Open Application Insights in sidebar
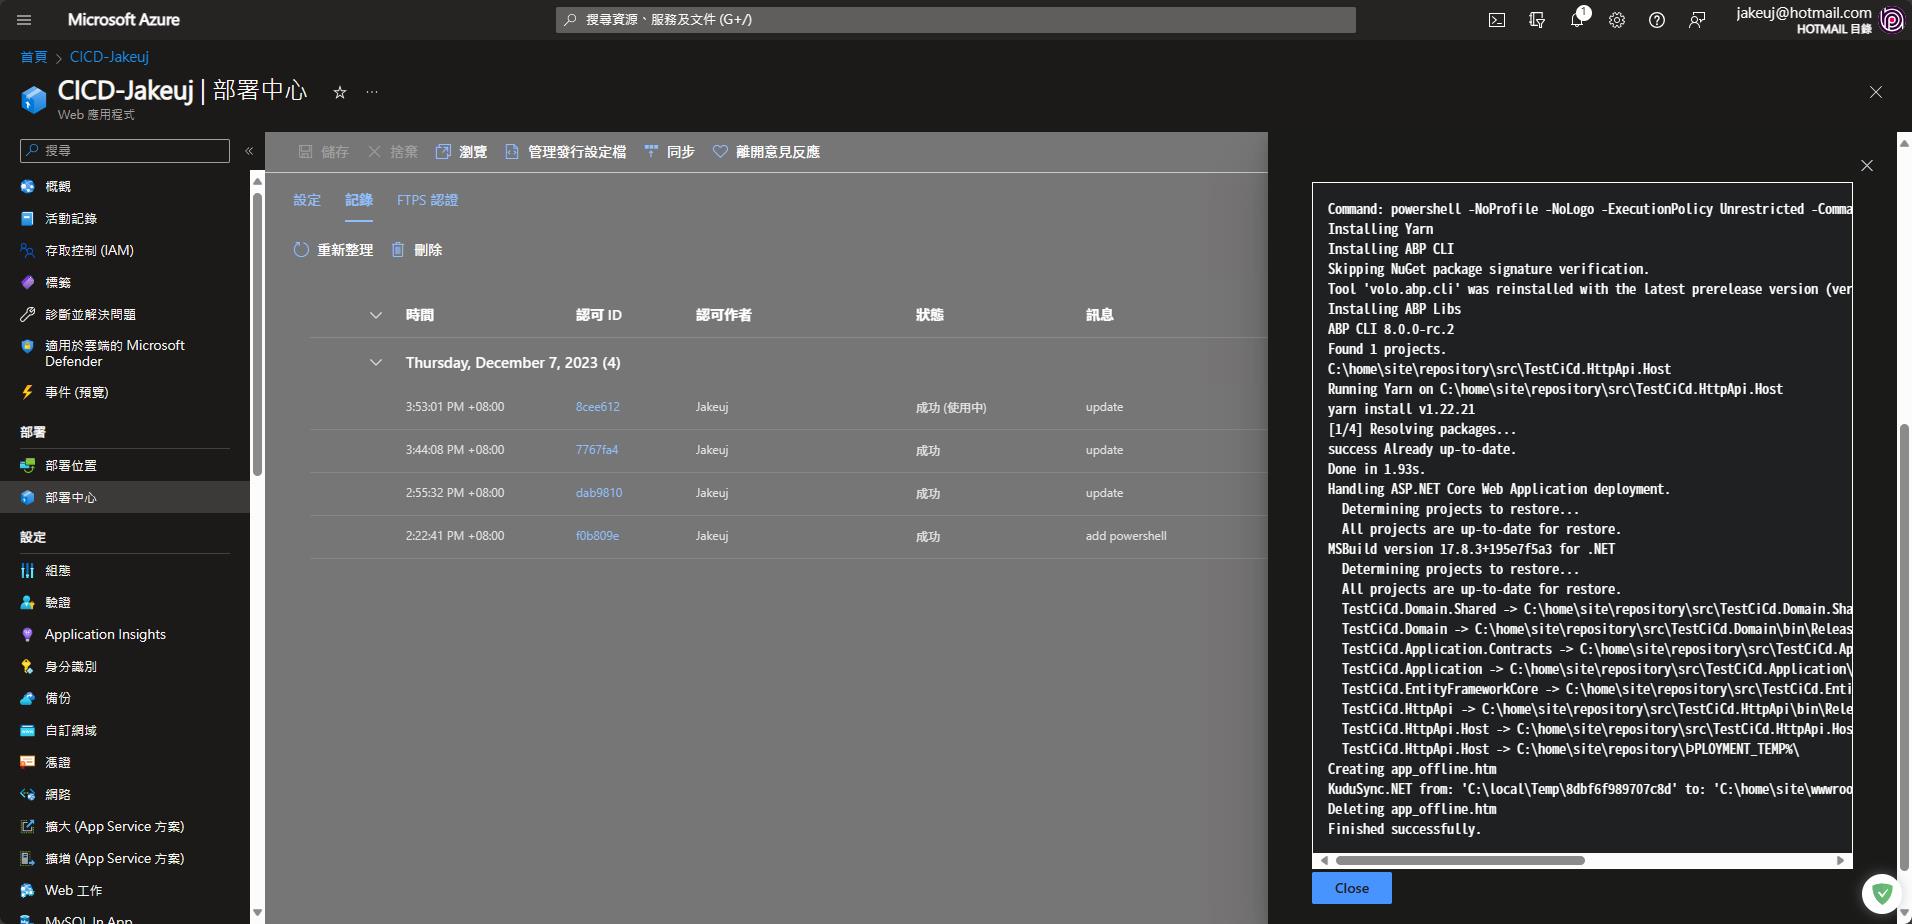The image size is (1912, 924). (x=105, y=634)
